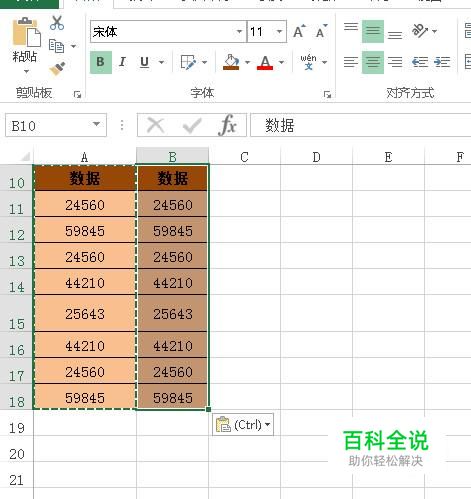The height and width of the screenshot is (499, 471).
Task: Select row 15 header
Action: (16, 313)
